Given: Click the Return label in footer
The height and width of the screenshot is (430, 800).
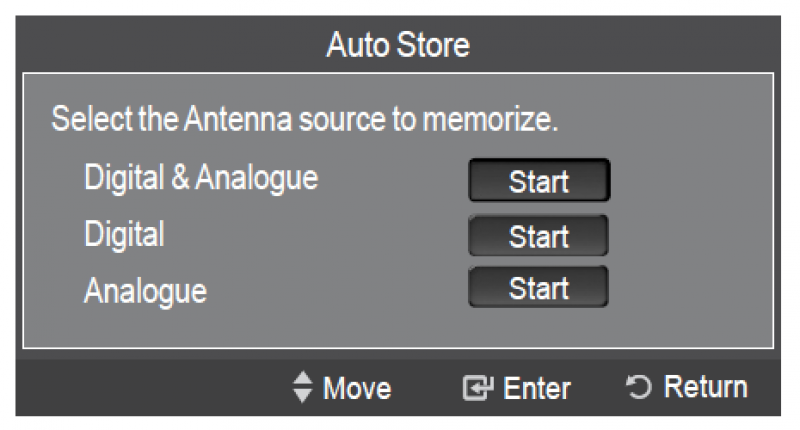Looking at the screenshot, I should coord(706,387).
